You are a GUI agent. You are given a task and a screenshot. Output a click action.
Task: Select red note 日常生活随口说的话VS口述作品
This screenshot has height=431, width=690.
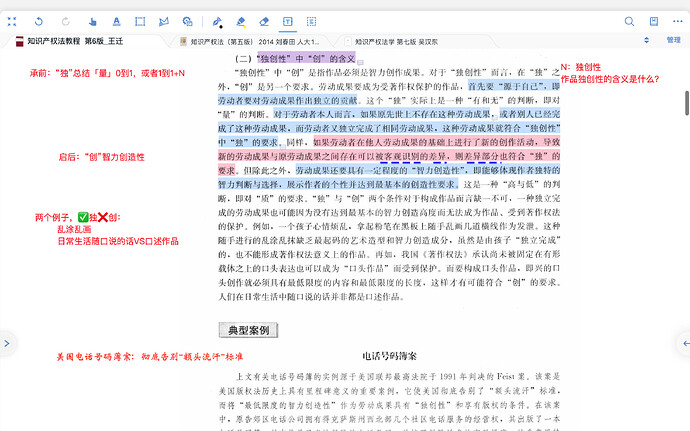tap(118, 241)
